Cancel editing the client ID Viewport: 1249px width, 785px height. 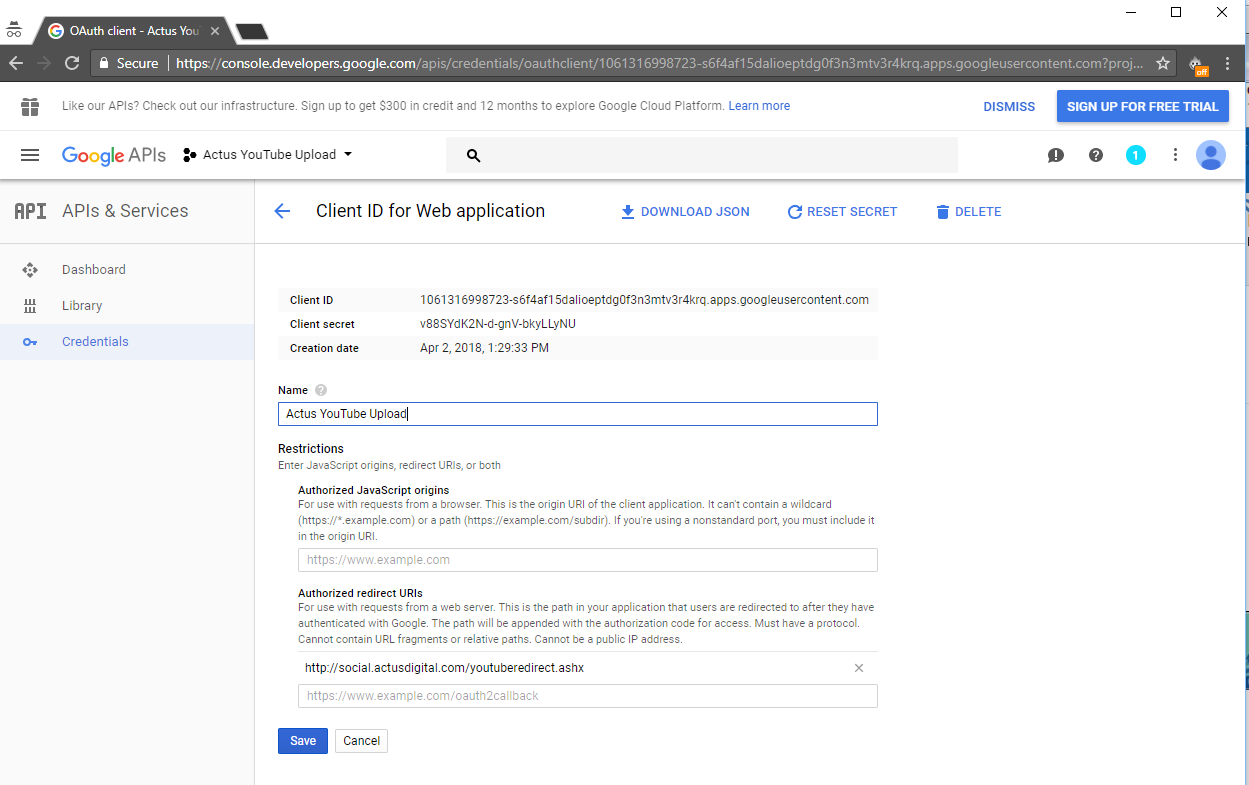(x=361, y=741)
